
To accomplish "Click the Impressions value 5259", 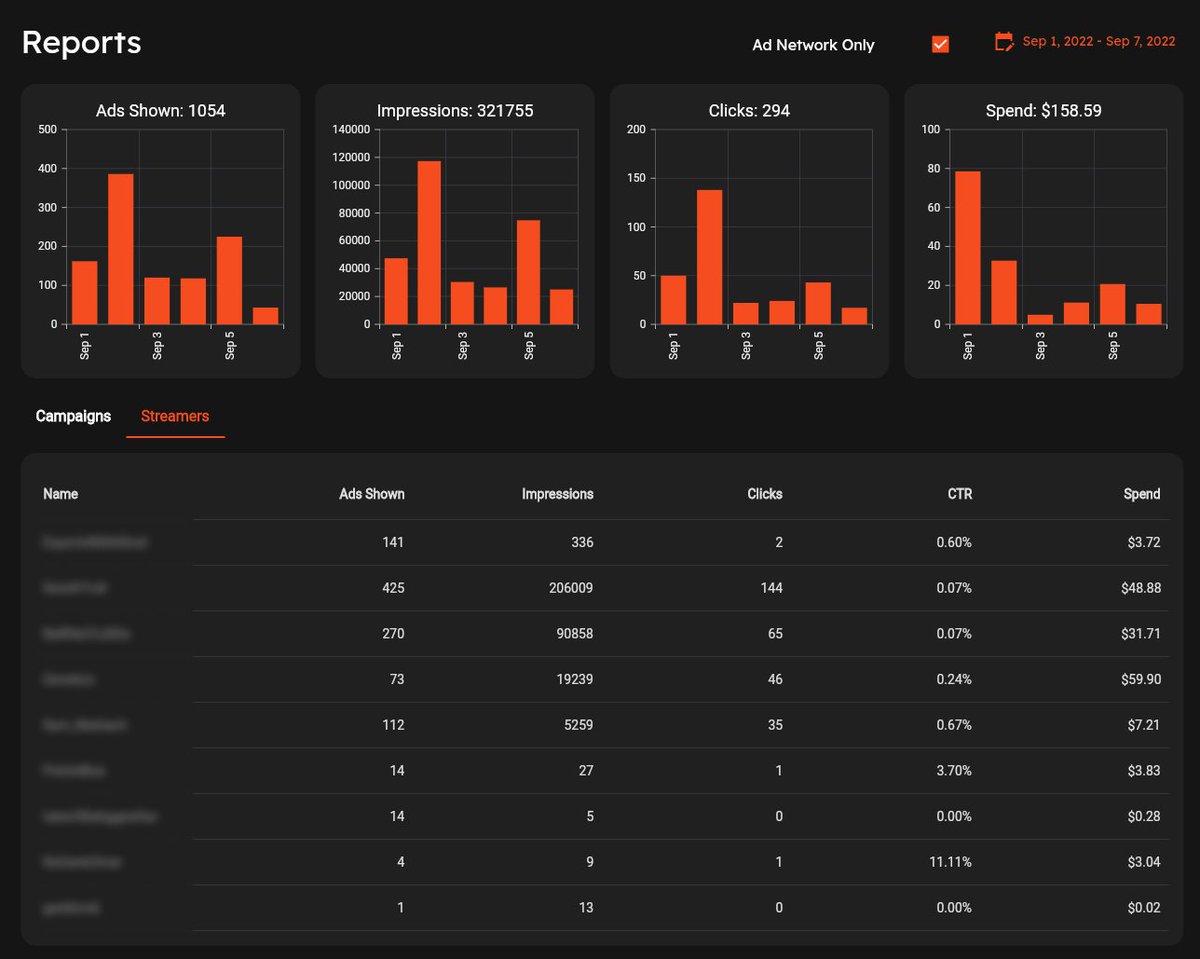I will click(577, 725).
